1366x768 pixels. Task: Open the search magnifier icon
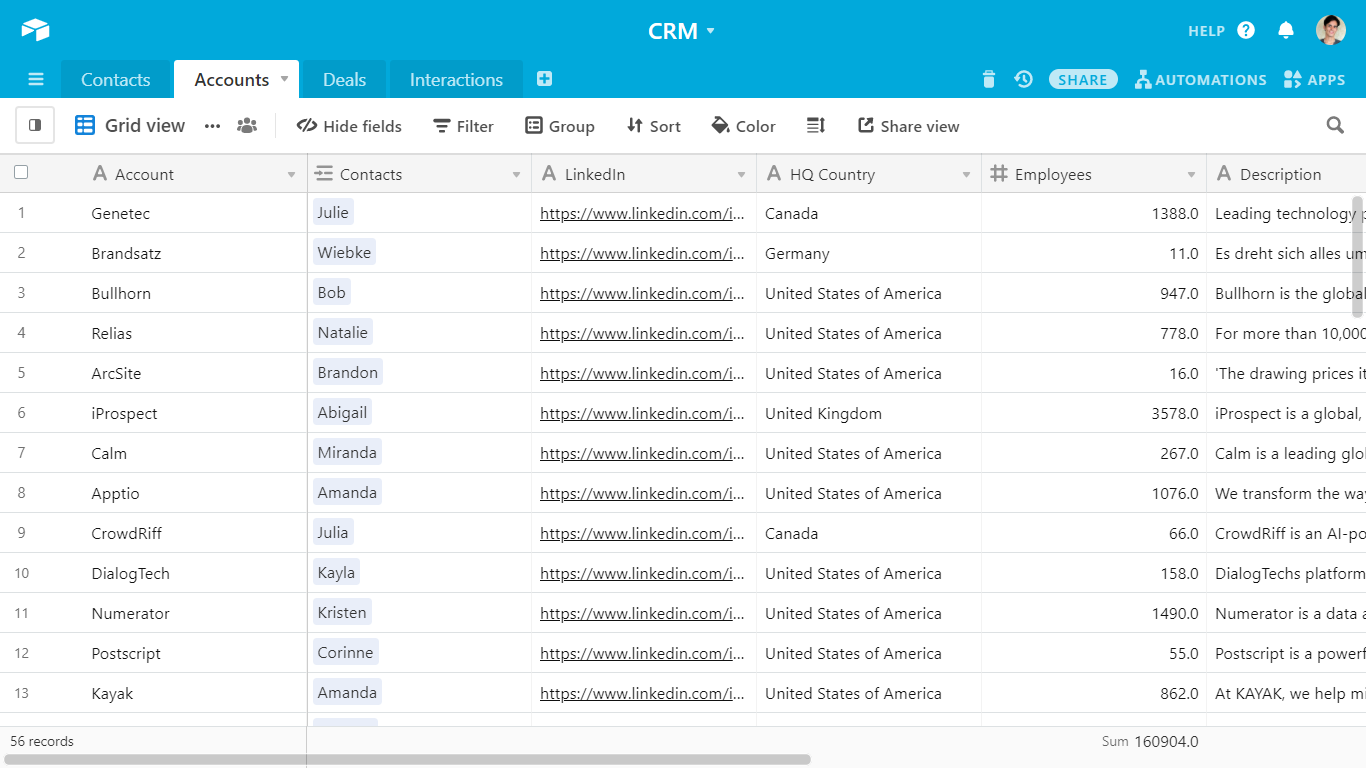tap(1335, 125)
